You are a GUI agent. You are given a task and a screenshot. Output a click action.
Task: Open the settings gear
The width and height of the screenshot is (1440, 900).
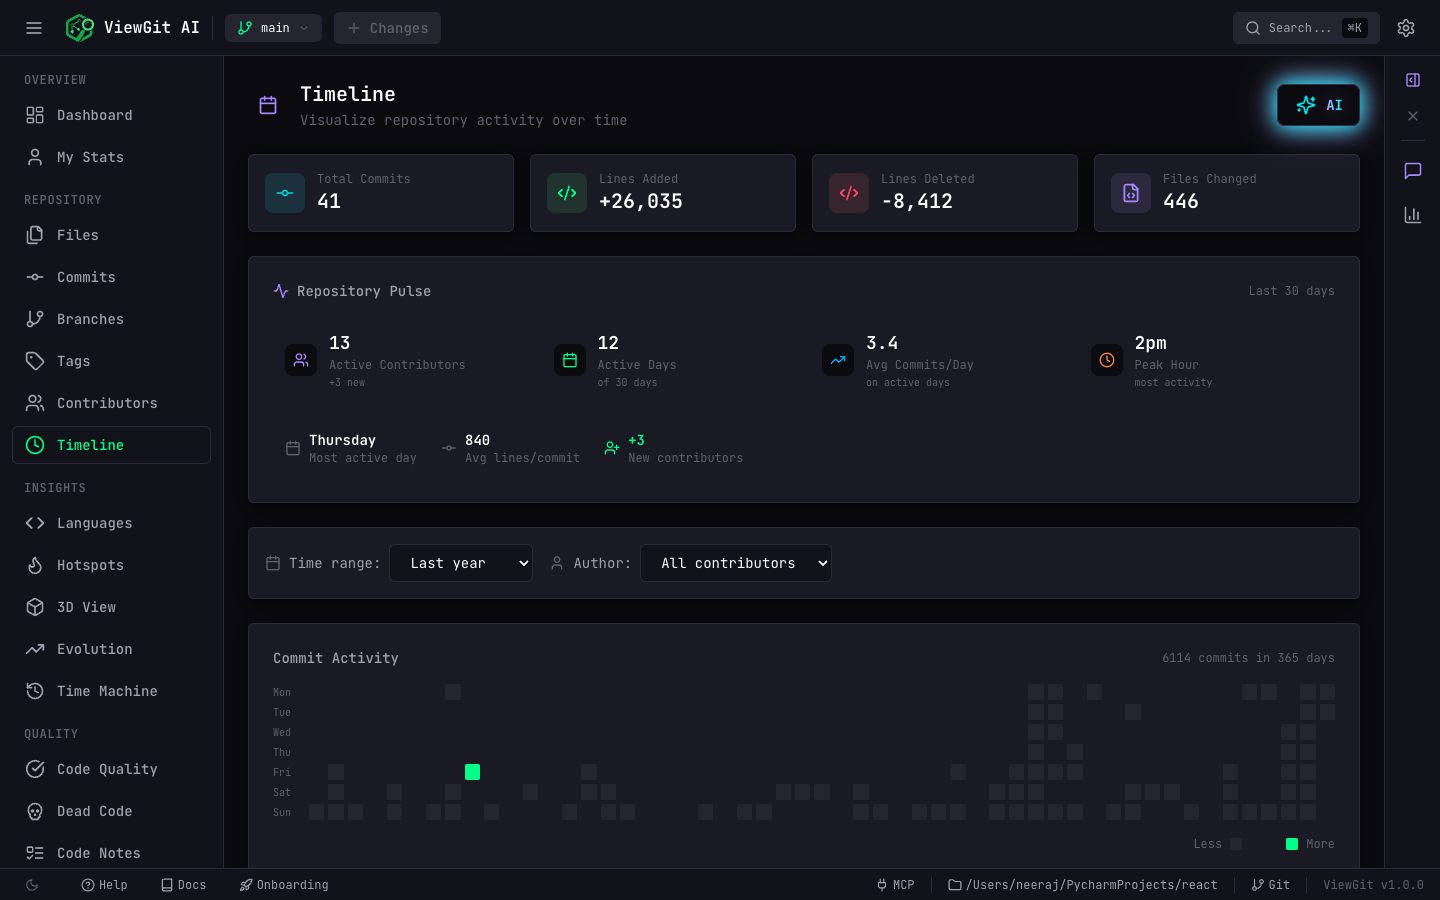coord(1406,27)
